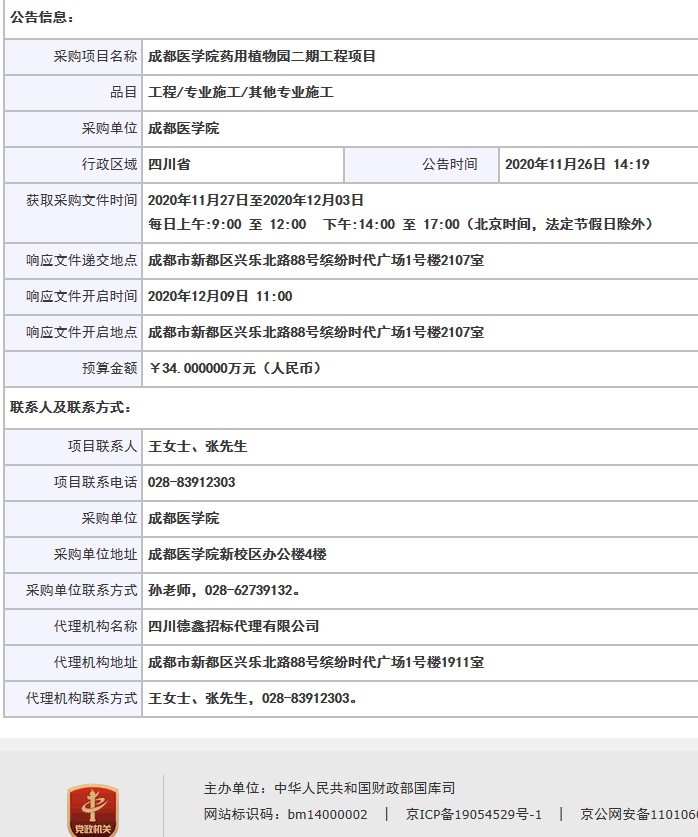The height and width of the screenshot is (837, 698).
Task: Click the opening time 2020年12月09日 11:00
Action: coord(220,296)
